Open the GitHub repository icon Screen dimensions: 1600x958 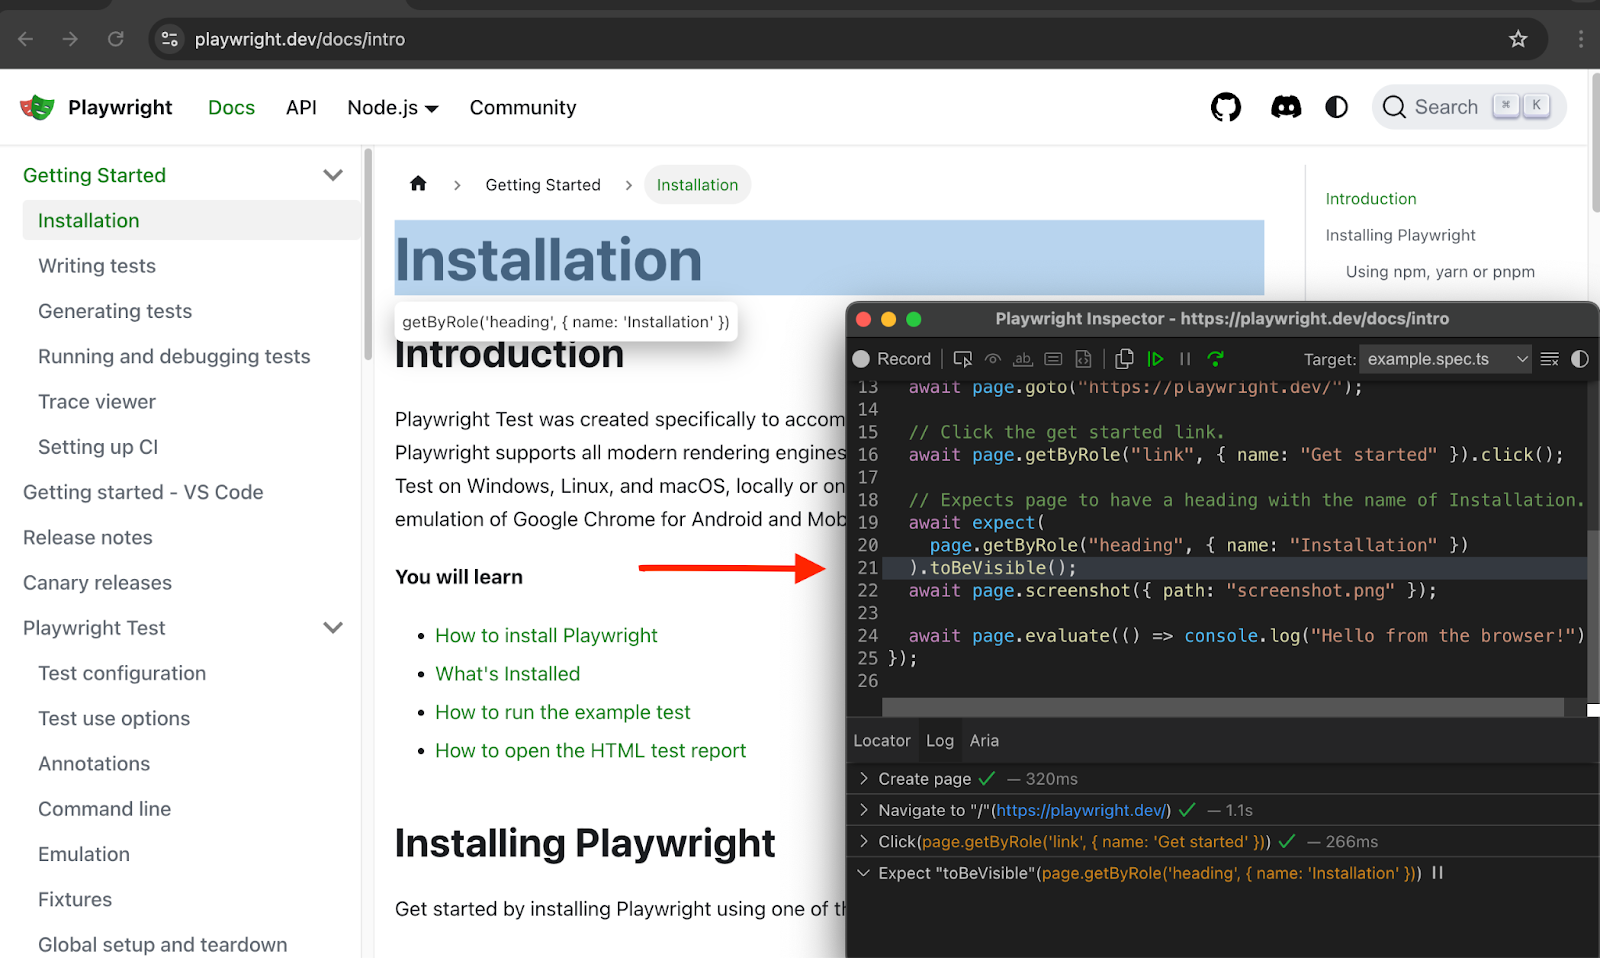tap(1226, 107)
